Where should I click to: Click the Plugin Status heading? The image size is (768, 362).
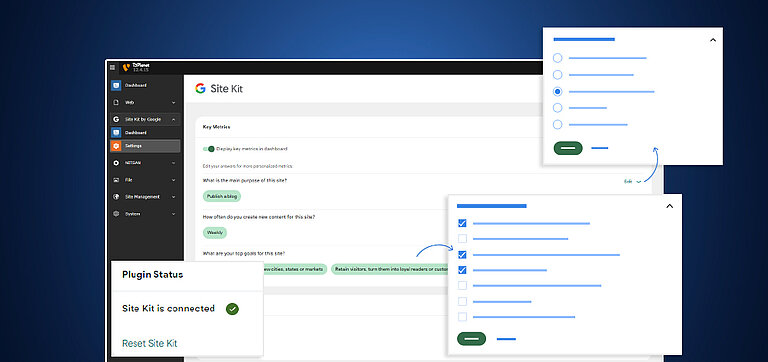[152, 275]
